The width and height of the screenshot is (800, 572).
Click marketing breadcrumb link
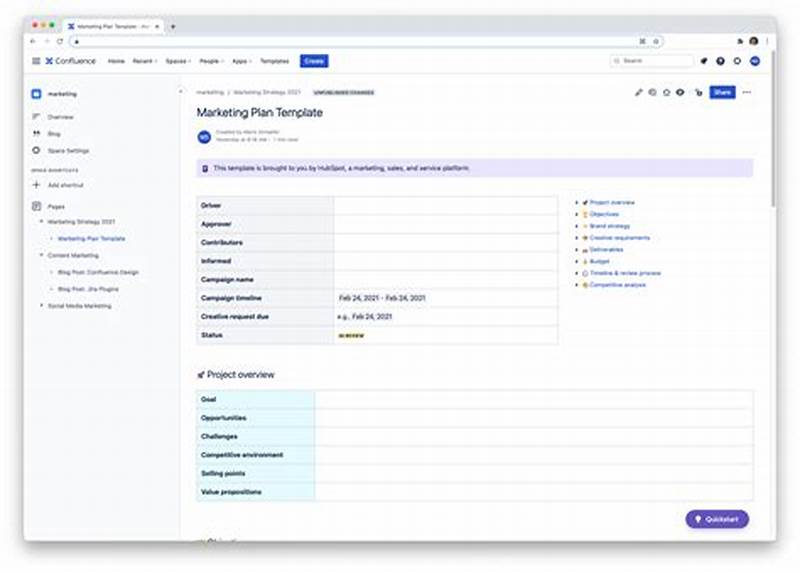click(210, 92)
